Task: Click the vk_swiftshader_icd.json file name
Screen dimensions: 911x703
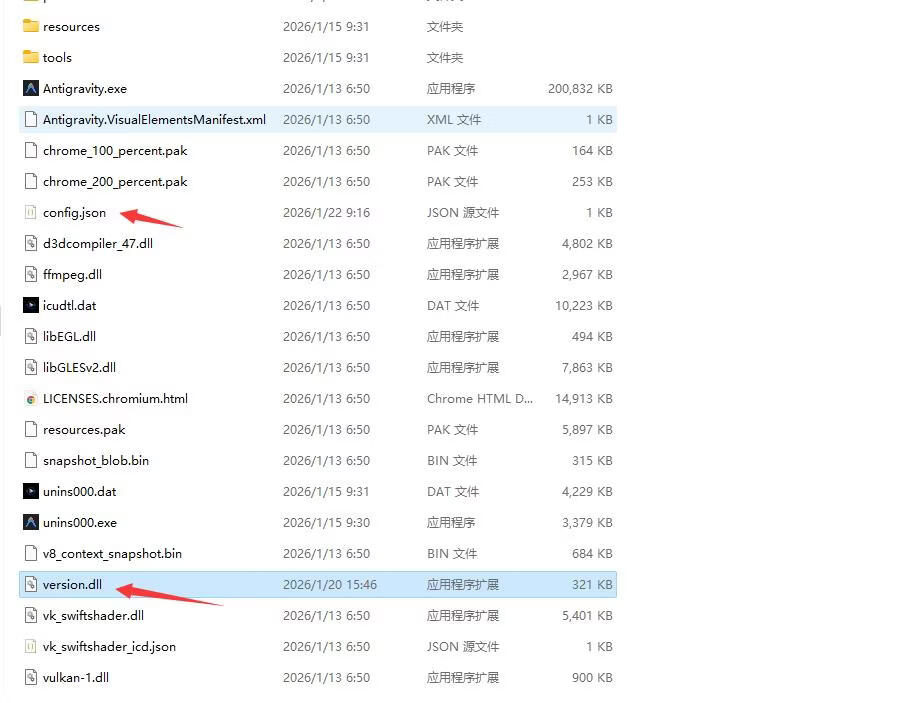Action: pyautogui.click(x=109, y=647)
